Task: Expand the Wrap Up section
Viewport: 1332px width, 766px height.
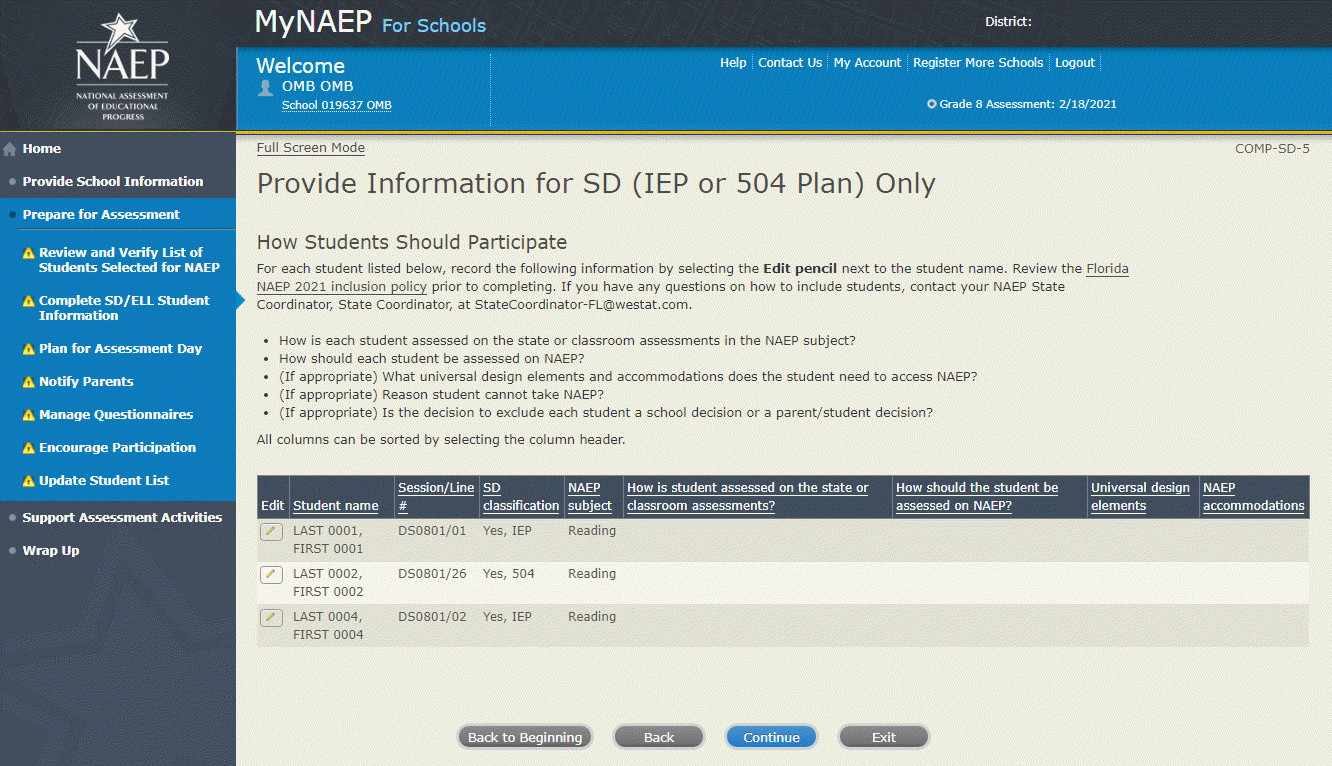Action: [50, 550]
